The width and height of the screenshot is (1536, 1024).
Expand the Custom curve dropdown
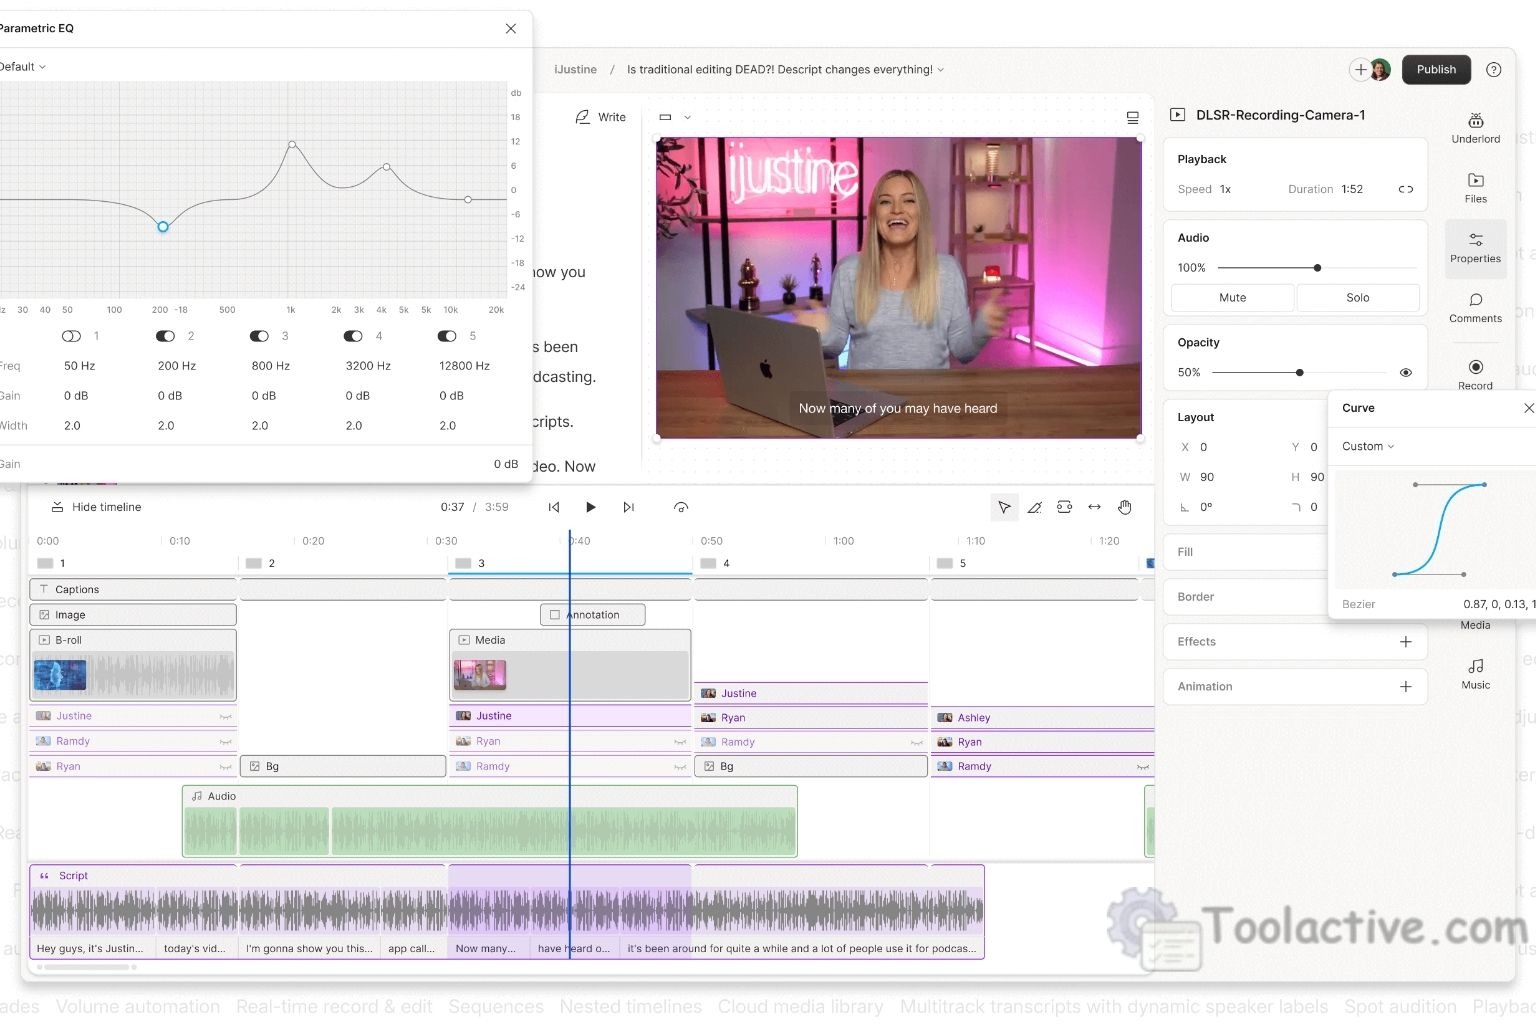[1367, 446]
